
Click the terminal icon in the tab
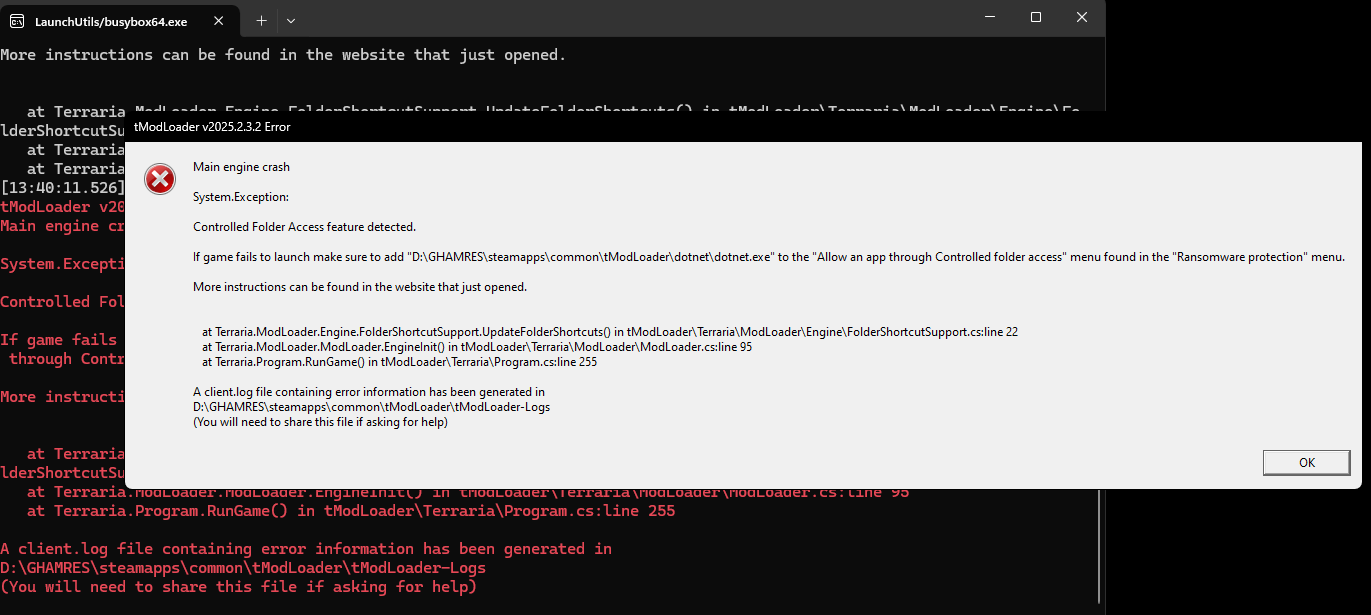pyautogui.click(x=17, y=21)
